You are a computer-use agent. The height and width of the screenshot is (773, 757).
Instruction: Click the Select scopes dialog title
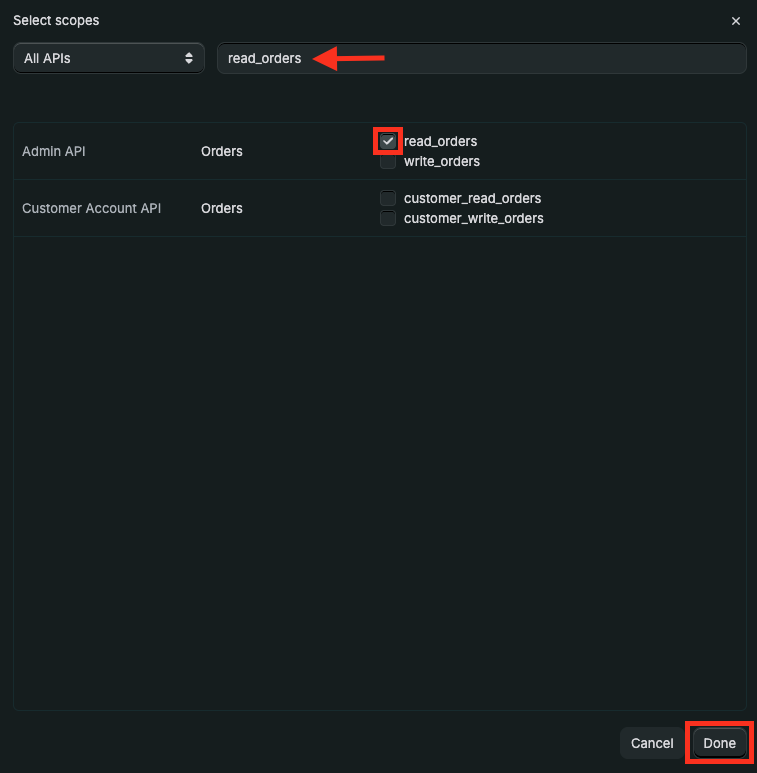[56, 21]
